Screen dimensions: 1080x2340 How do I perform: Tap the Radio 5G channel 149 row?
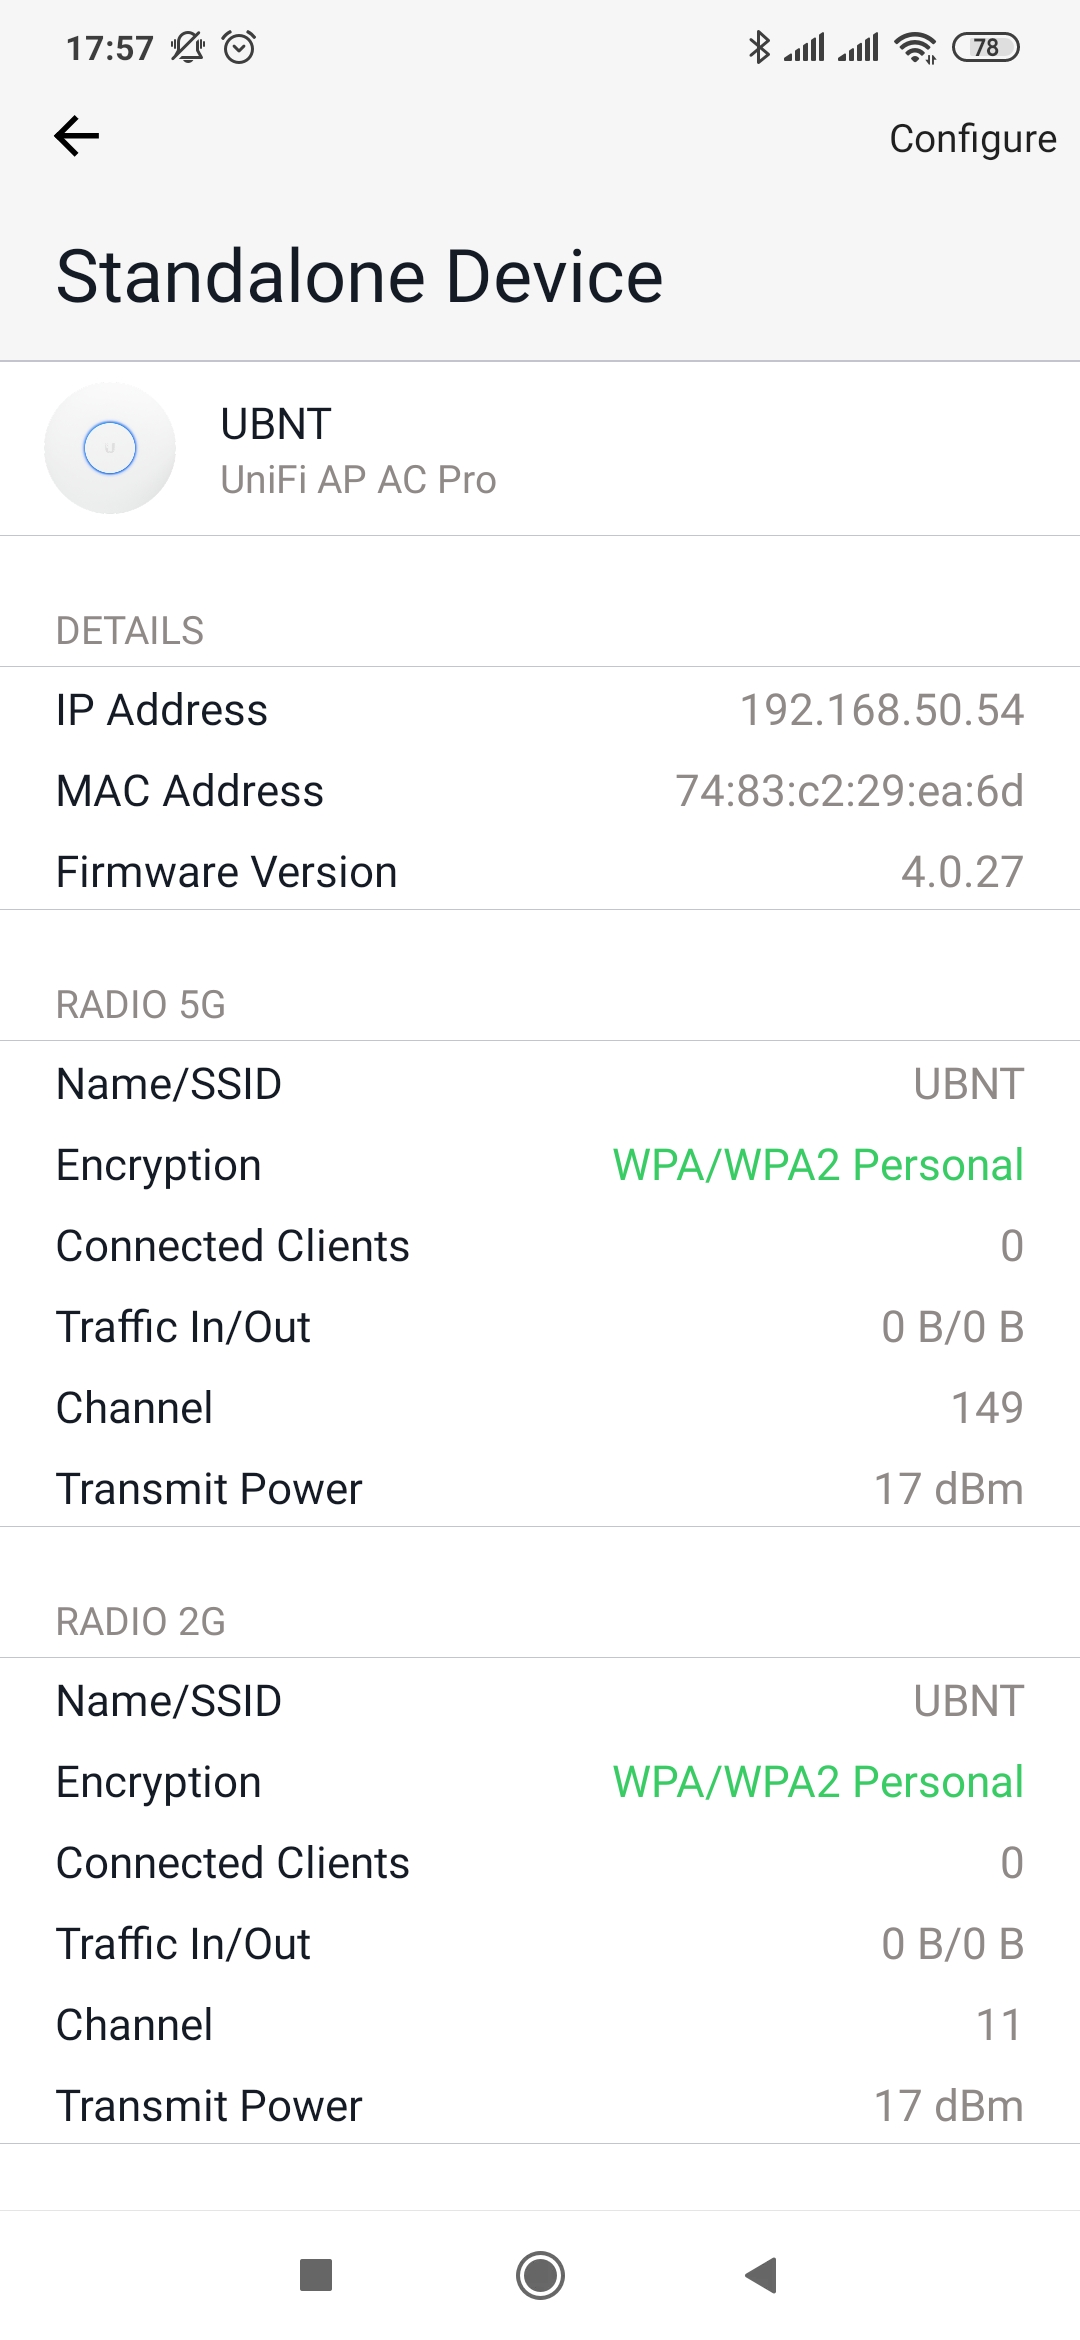click(x=540, y=1408)
